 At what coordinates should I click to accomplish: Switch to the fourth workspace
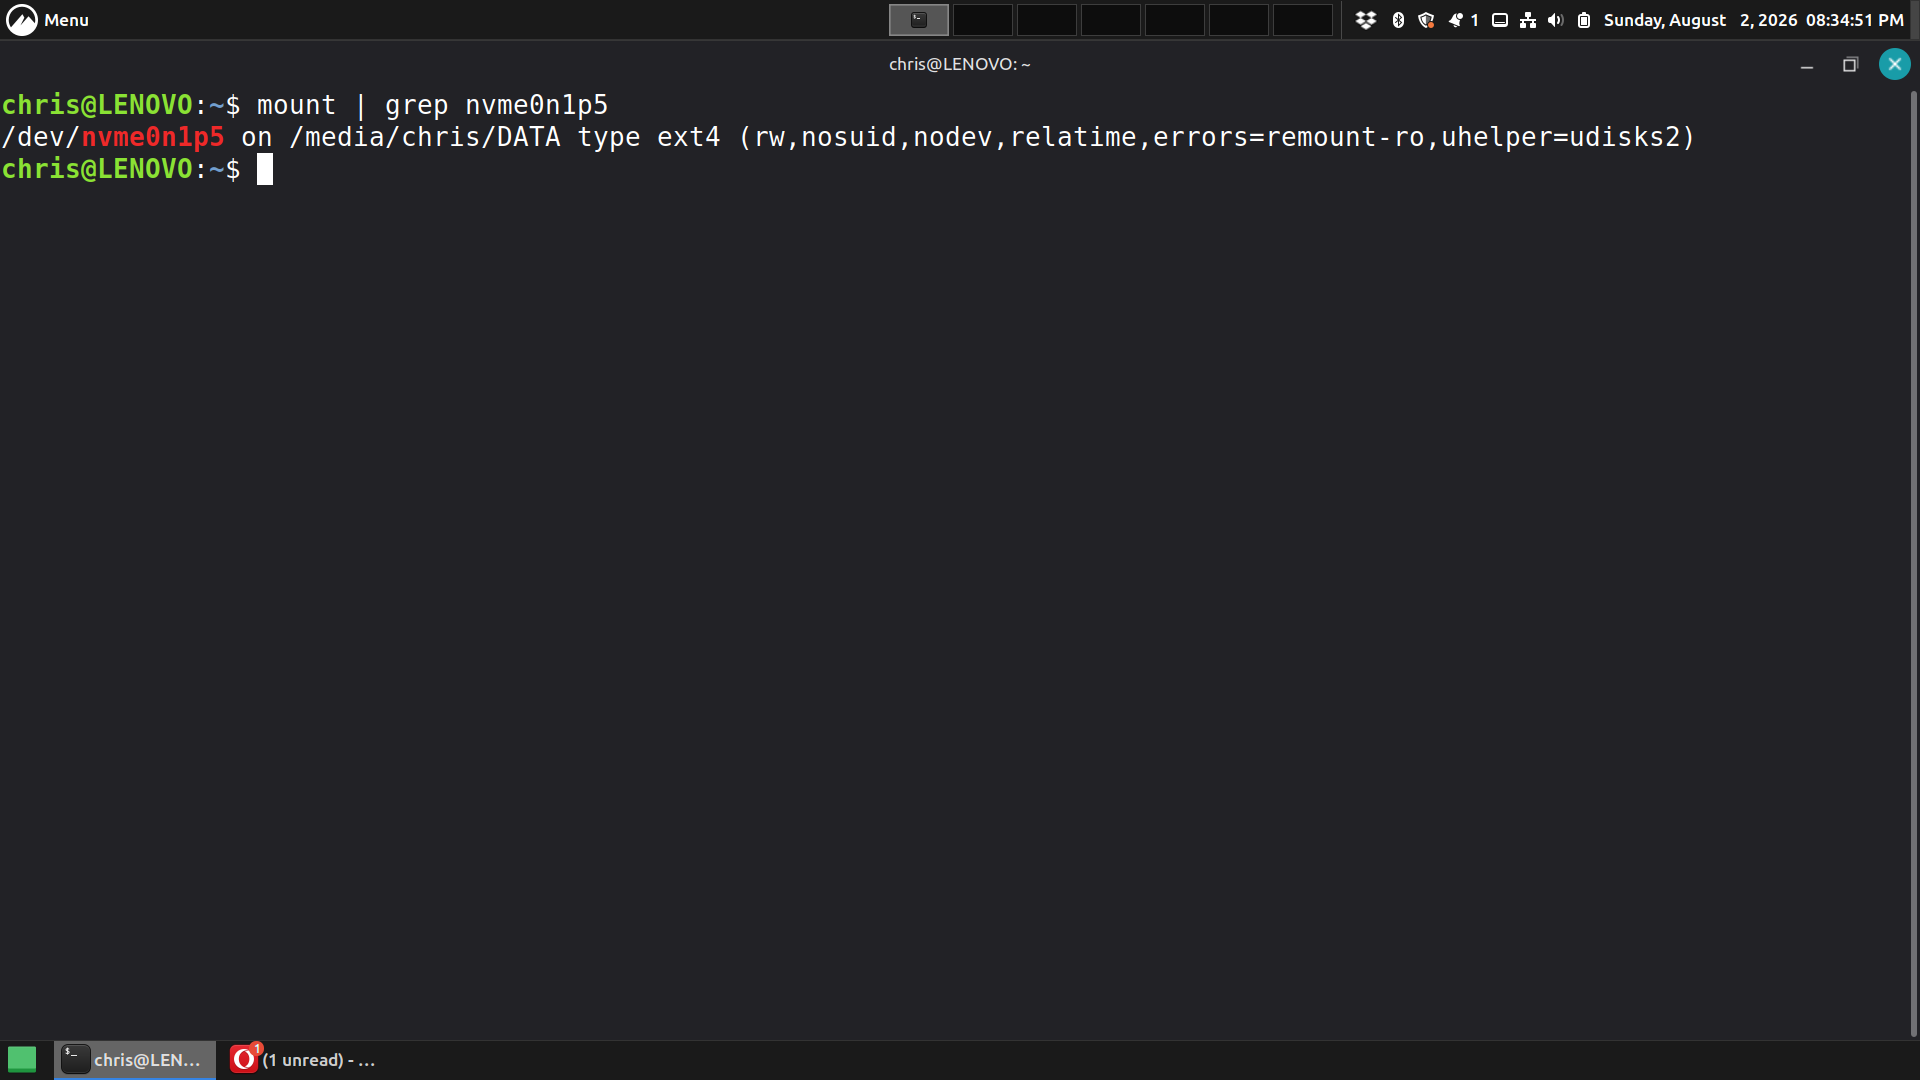click(x=1111, y=20)
